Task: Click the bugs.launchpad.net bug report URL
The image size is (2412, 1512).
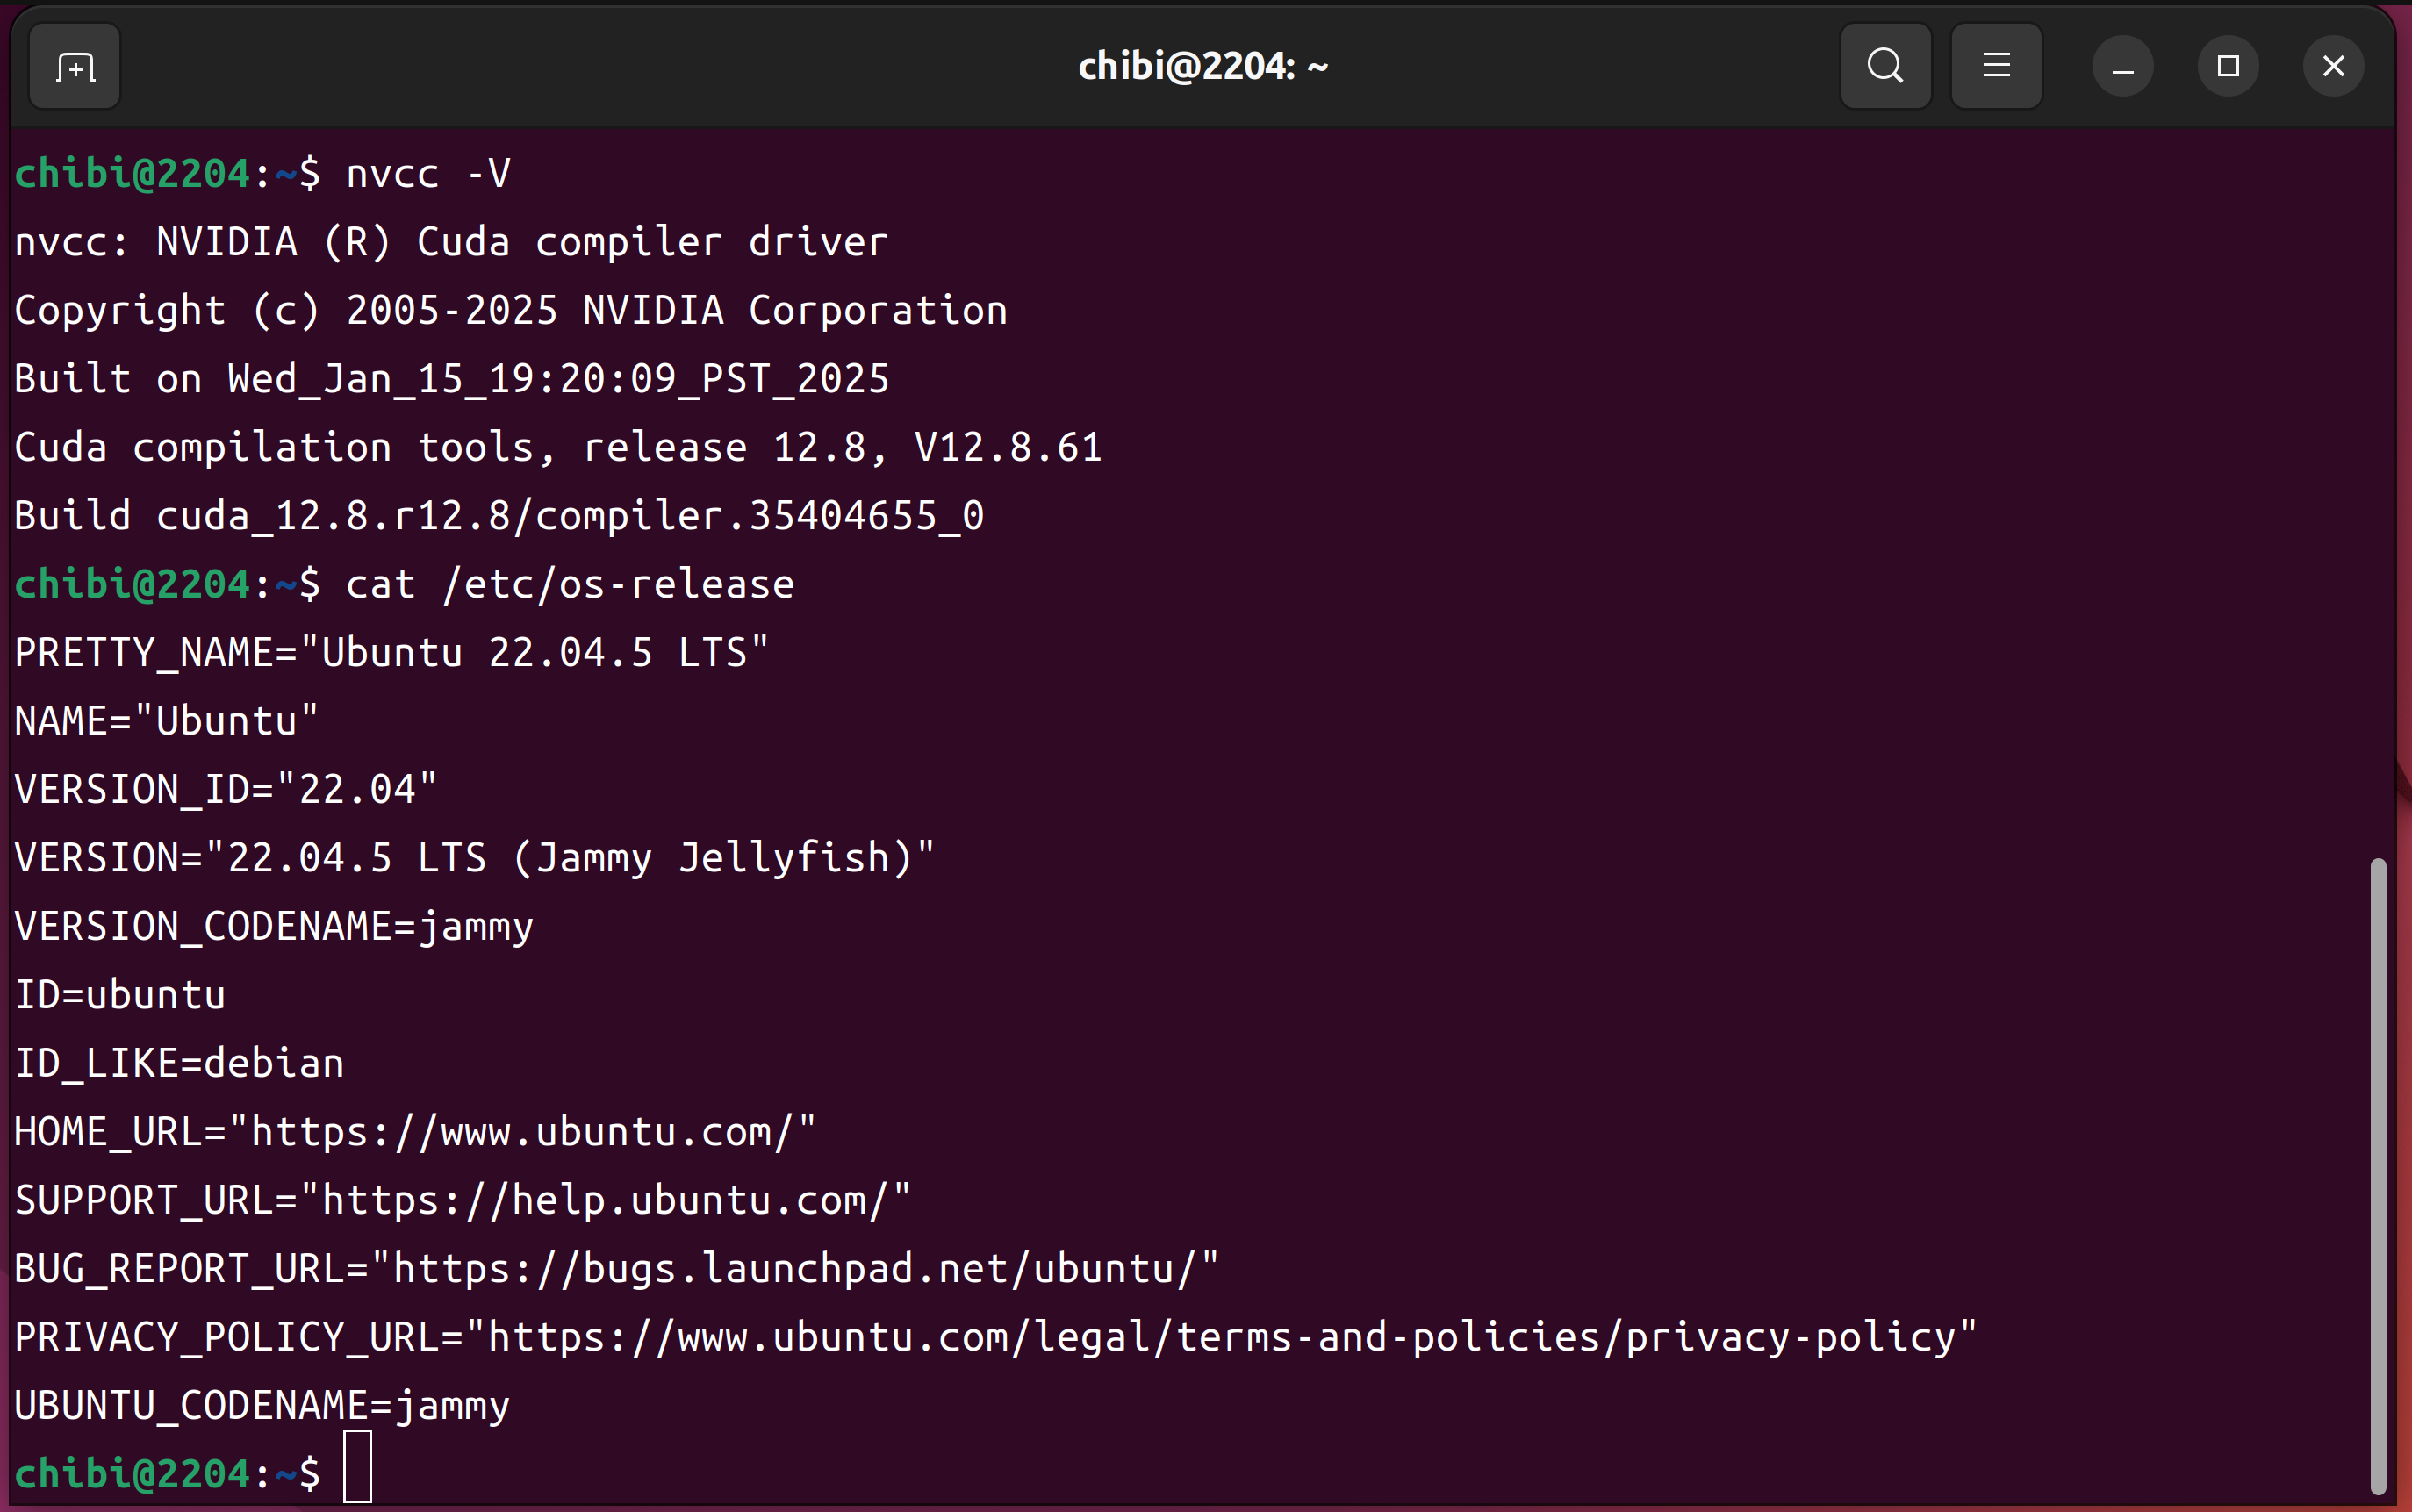Action: coord(794,1269)
